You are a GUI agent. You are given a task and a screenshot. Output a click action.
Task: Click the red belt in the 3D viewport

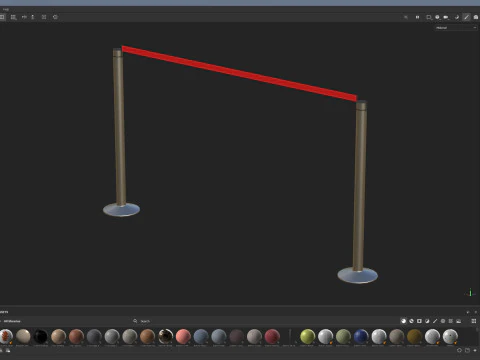click(239, 73)
